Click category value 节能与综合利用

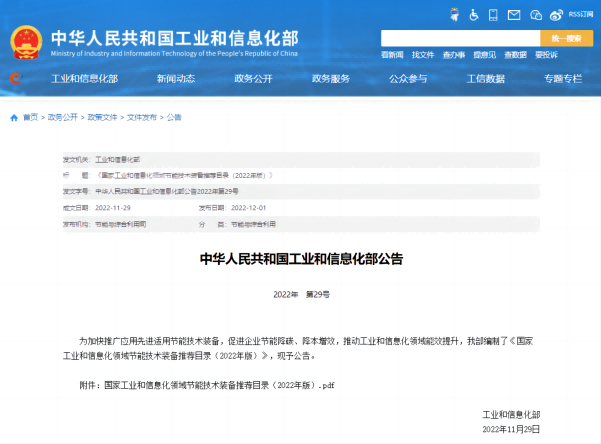[x=253, y=224]
